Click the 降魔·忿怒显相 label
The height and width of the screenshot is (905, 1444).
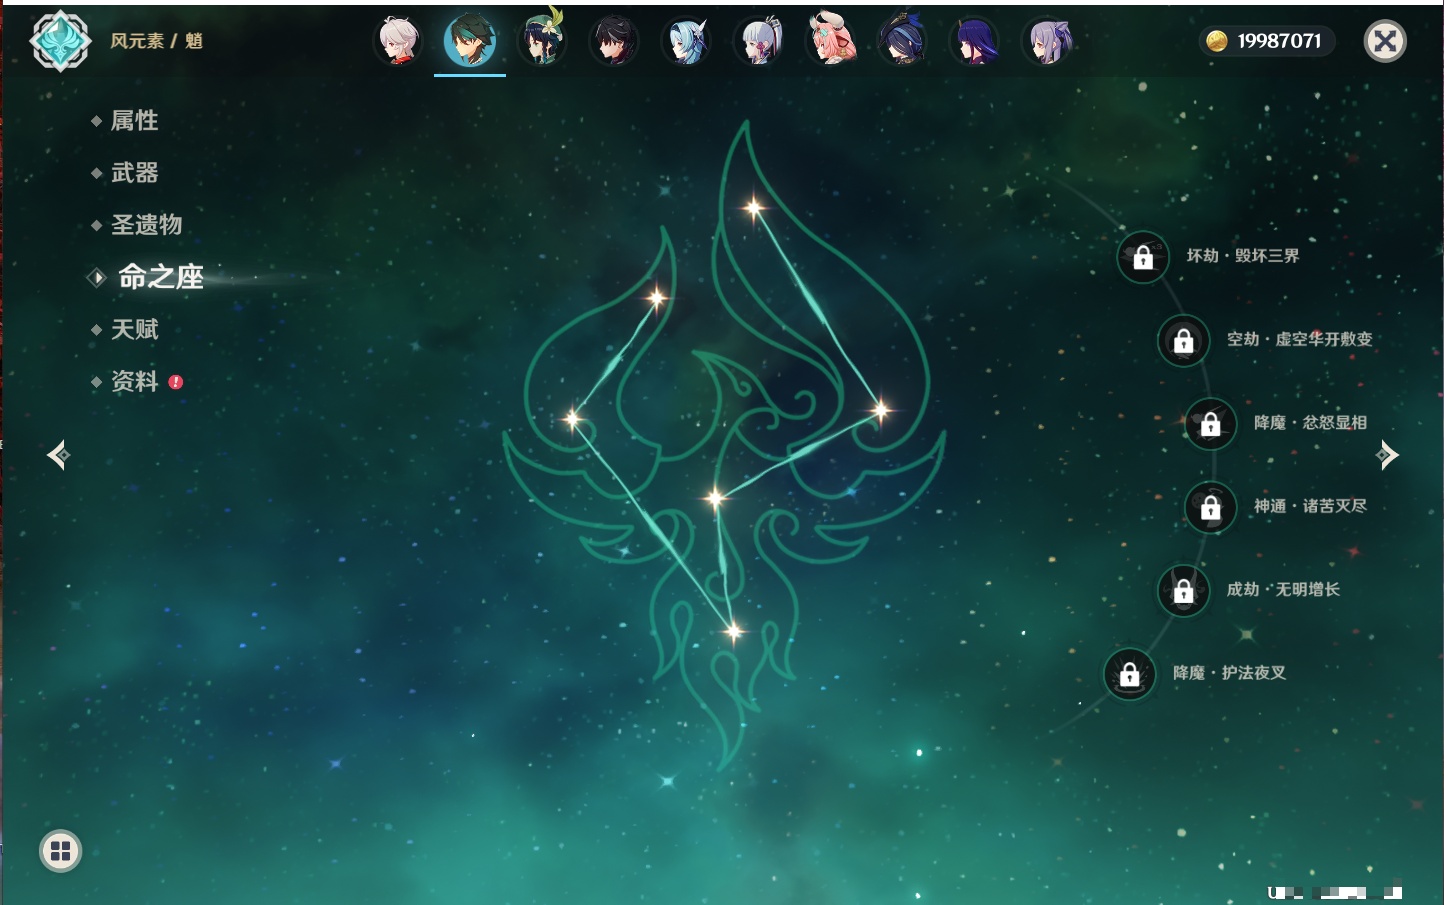tap(1310, 423)
